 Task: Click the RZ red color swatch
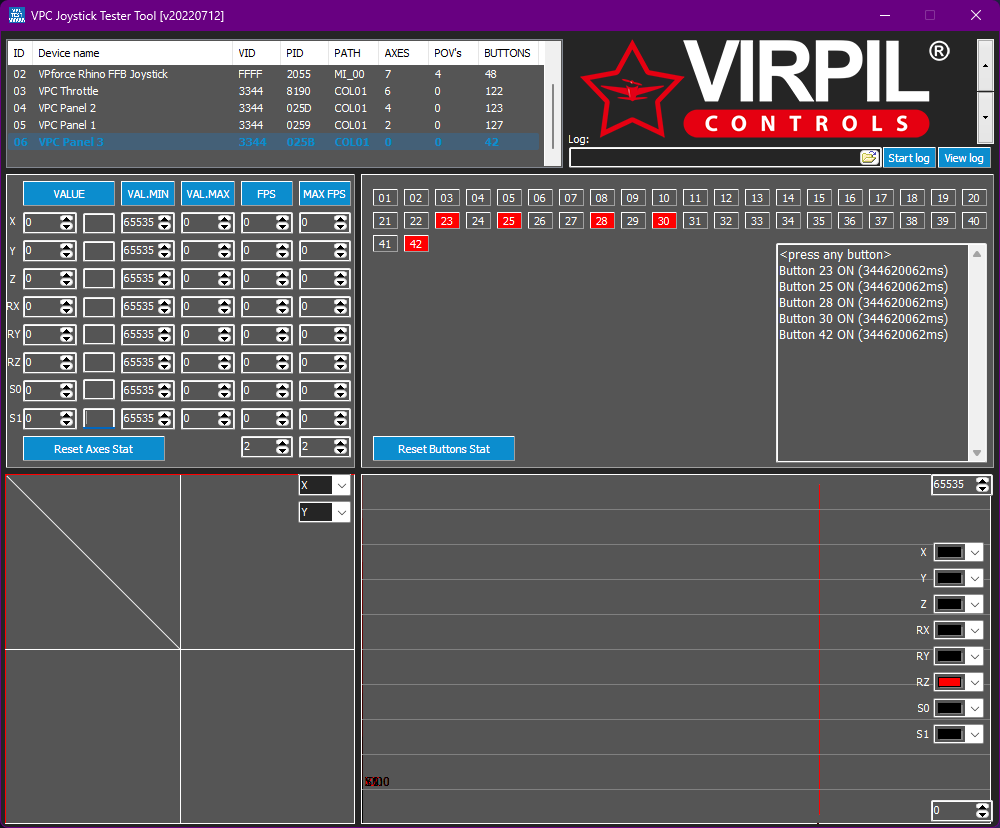pyautogui.click(x=950, y=683)
